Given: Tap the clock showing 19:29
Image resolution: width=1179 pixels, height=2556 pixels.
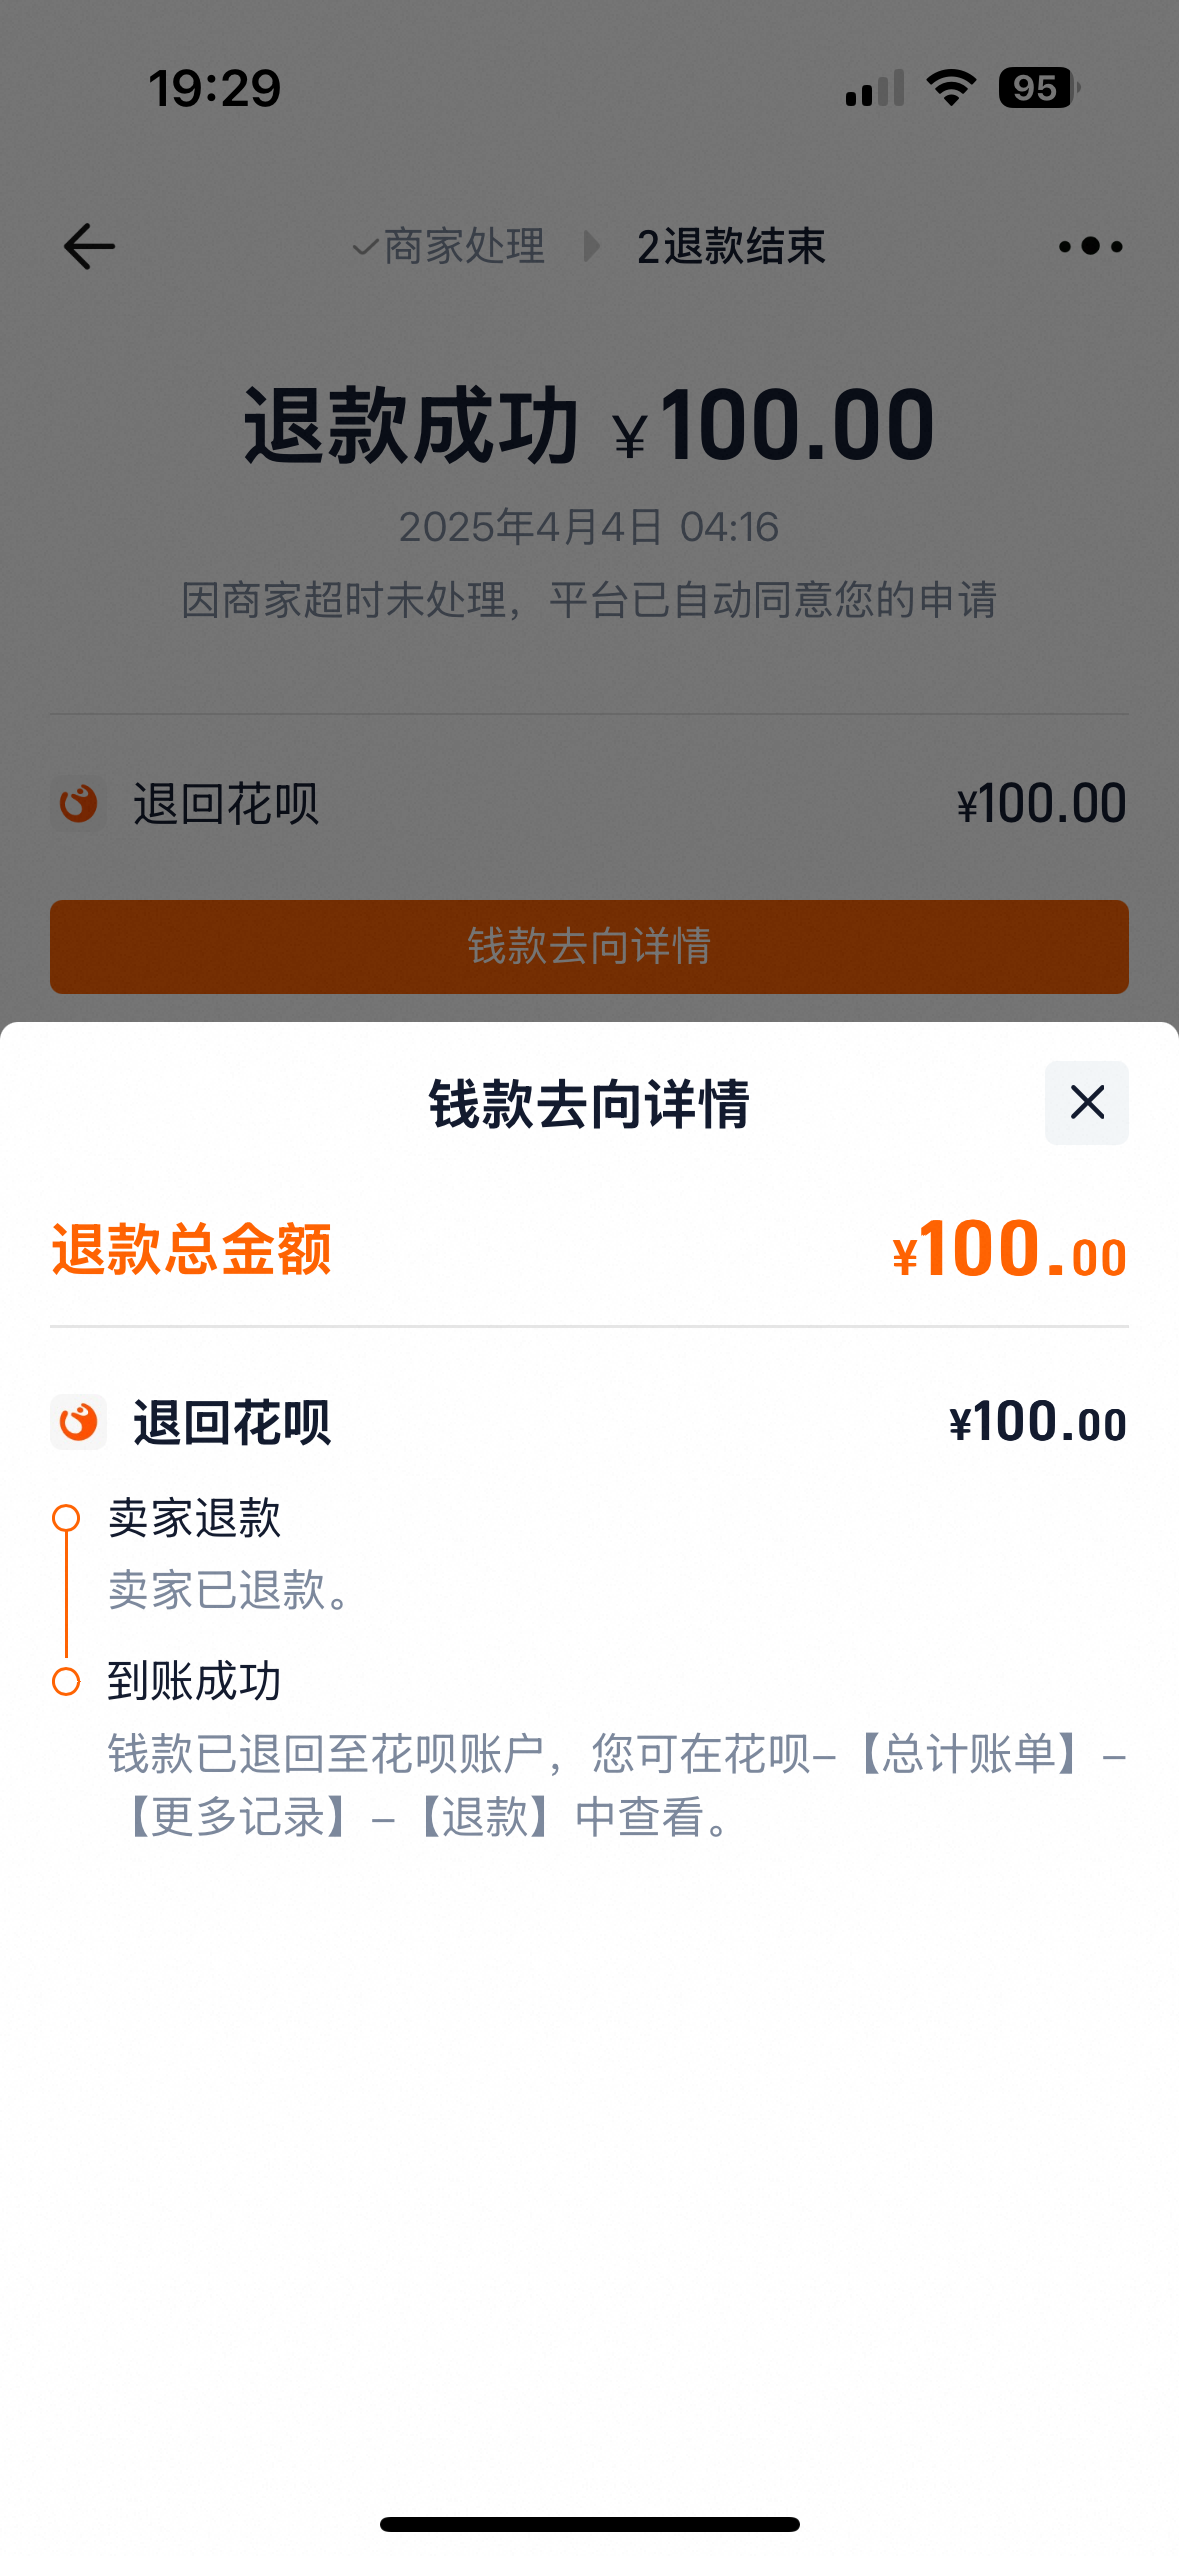Looking at the screenshot, I should [215, 88].
